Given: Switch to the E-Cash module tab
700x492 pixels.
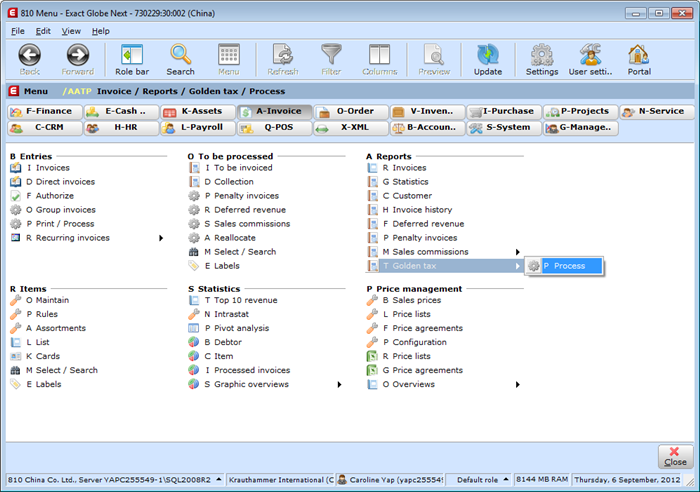Looking at the screenshot, I should coord(121,112).
